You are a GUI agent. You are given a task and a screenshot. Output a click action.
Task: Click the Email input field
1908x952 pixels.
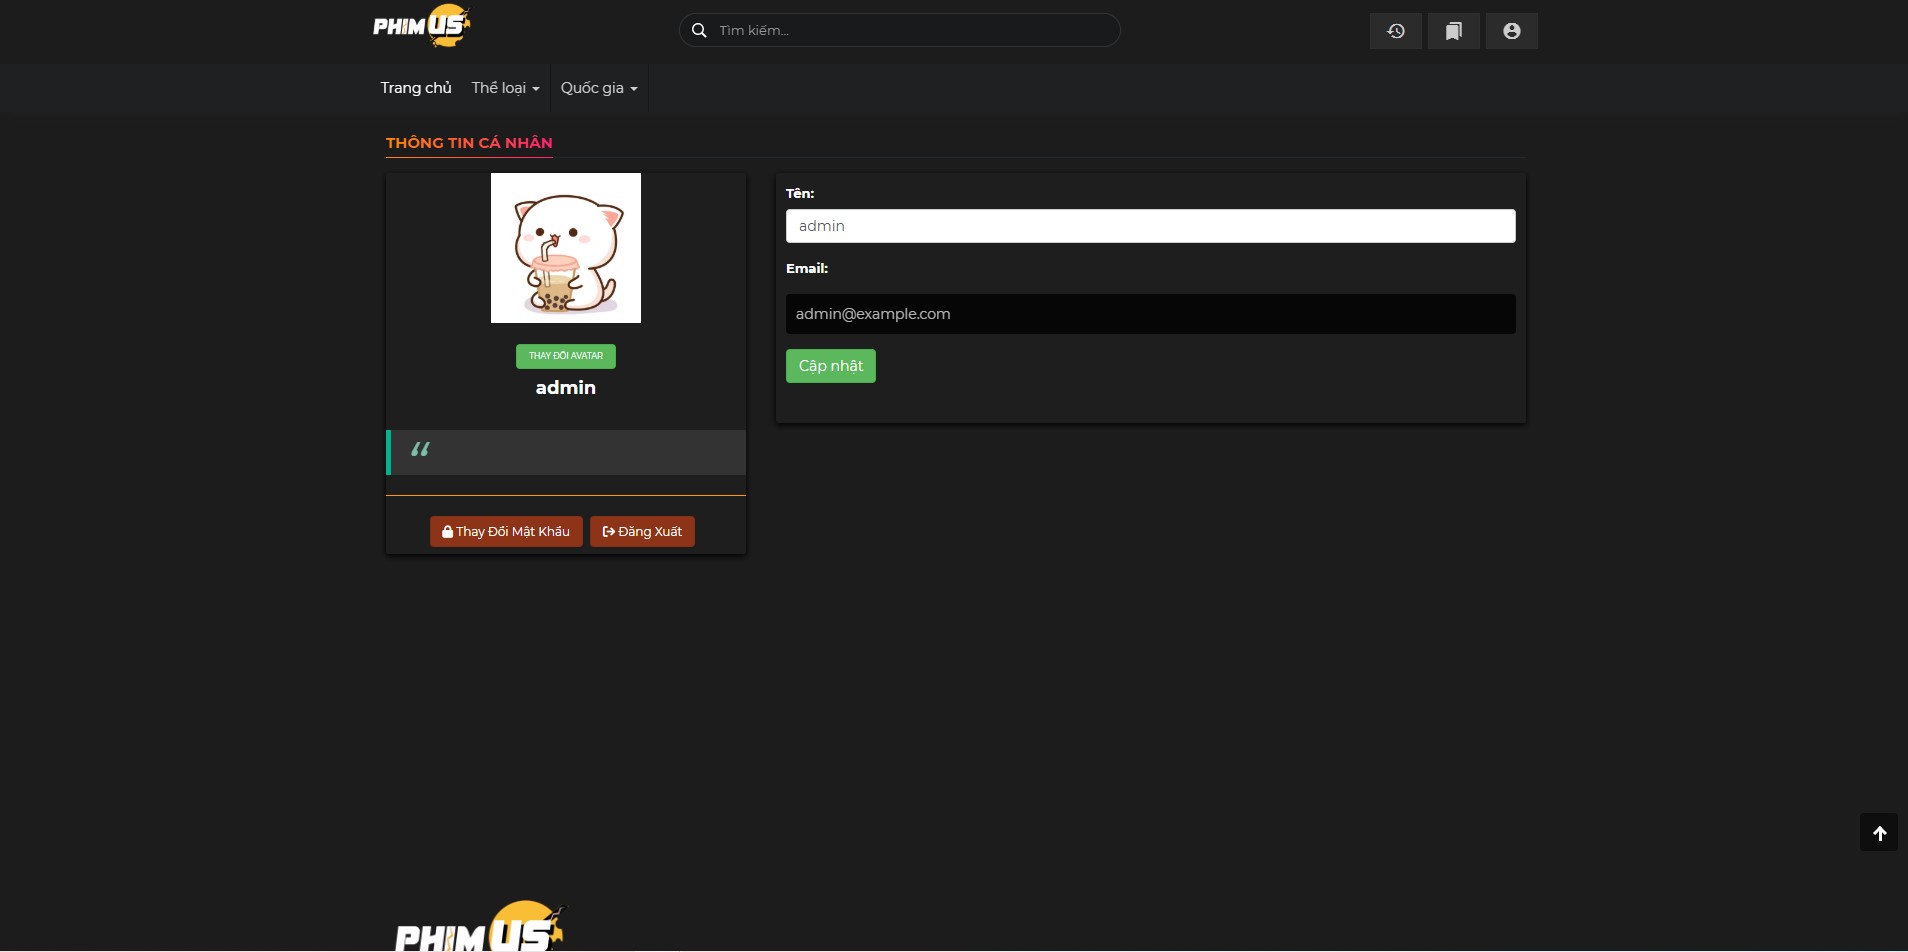[x=1150, y=314]
